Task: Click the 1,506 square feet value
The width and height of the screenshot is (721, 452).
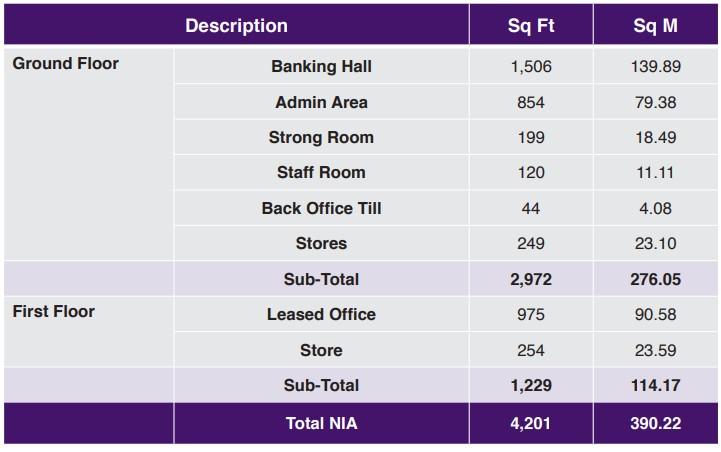Action: [x=530, y=66]
